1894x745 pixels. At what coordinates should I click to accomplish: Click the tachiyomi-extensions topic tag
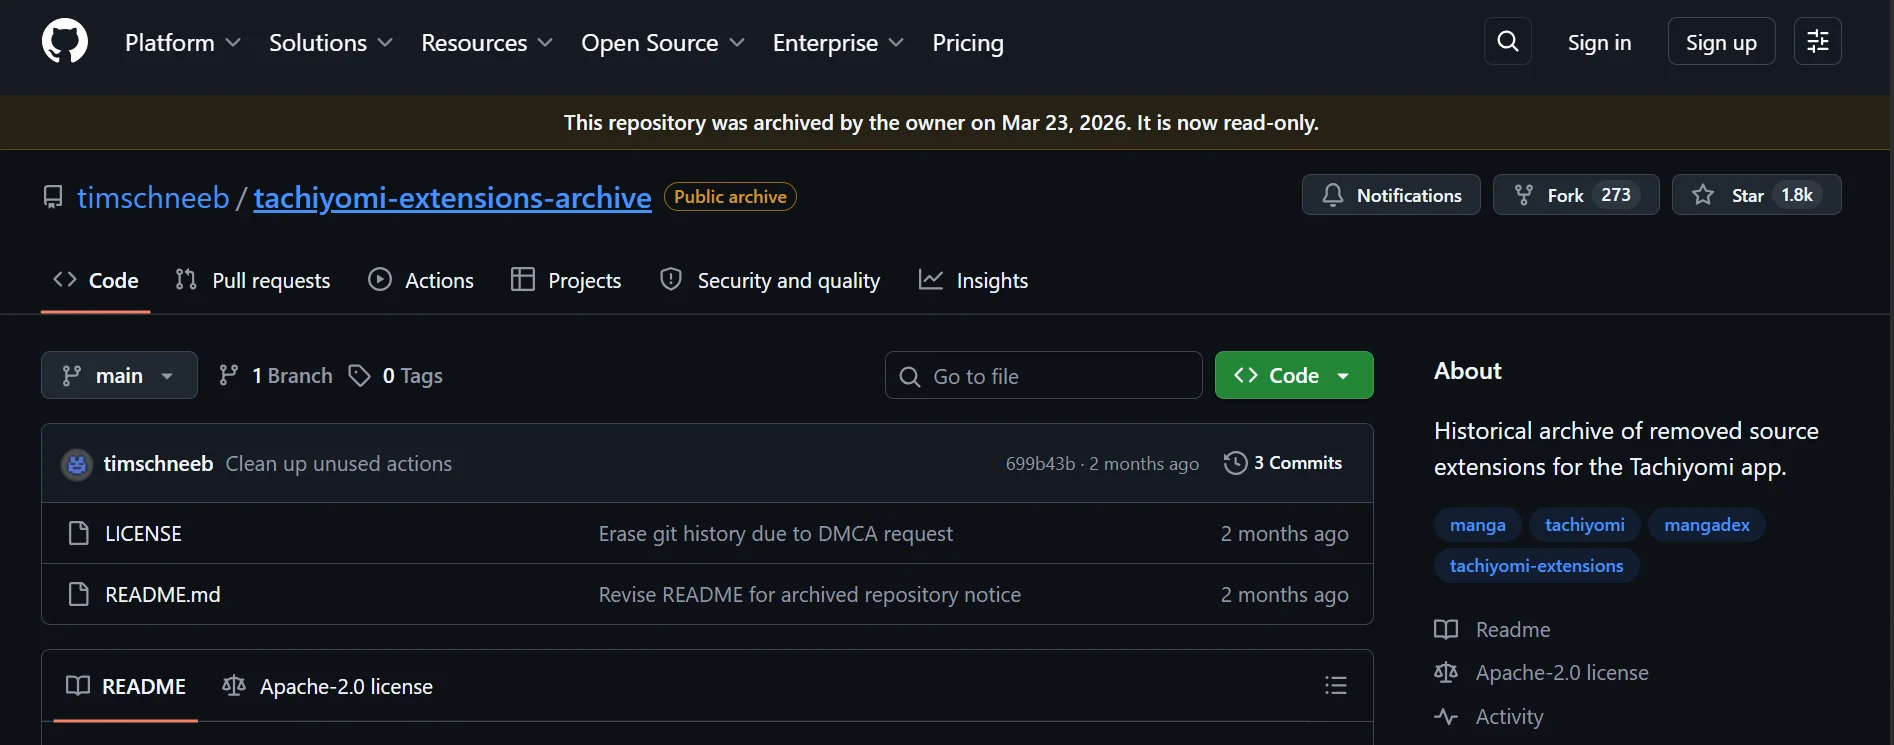pos(1537,566)
